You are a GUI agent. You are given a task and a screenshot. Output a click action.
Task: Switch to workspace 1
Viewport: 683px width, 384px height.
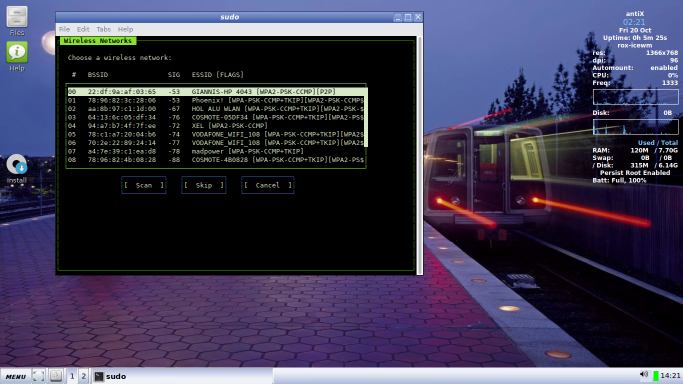point(72,376)
